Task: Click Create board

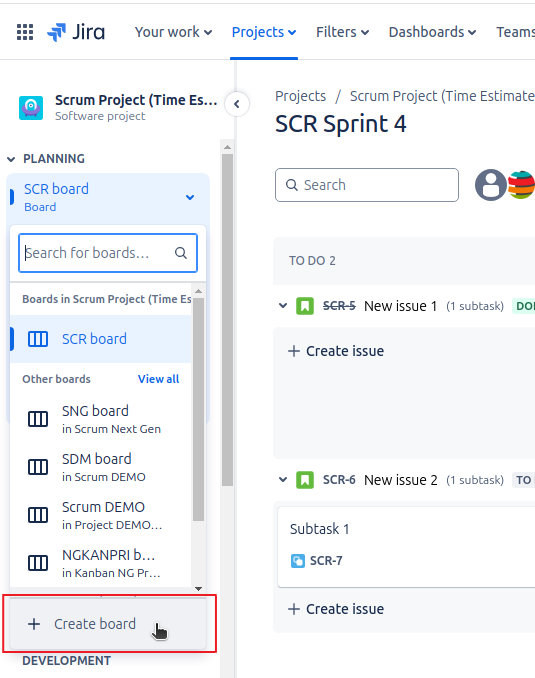Action: coord(108,624)
